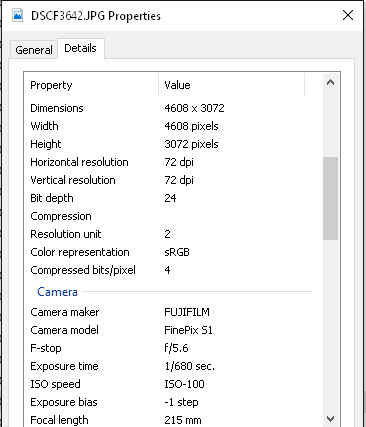366x427 pixels.
Task: Select the Camera maker property
Action: click(65, 312)
